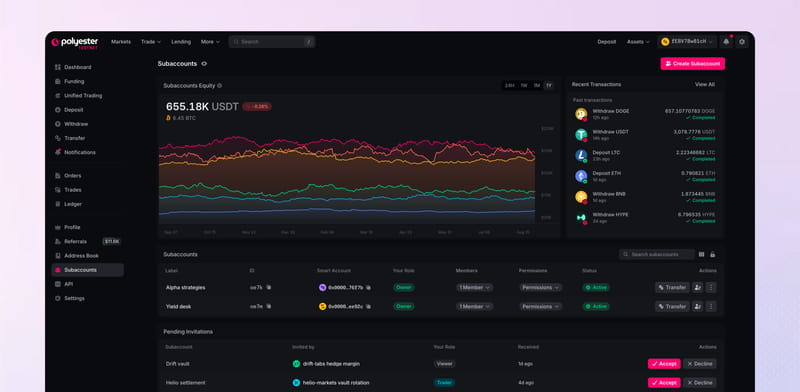This screenshot has width=800, height=392.
Task: Open API in the sidebar
Action: (x=87, y=284)
